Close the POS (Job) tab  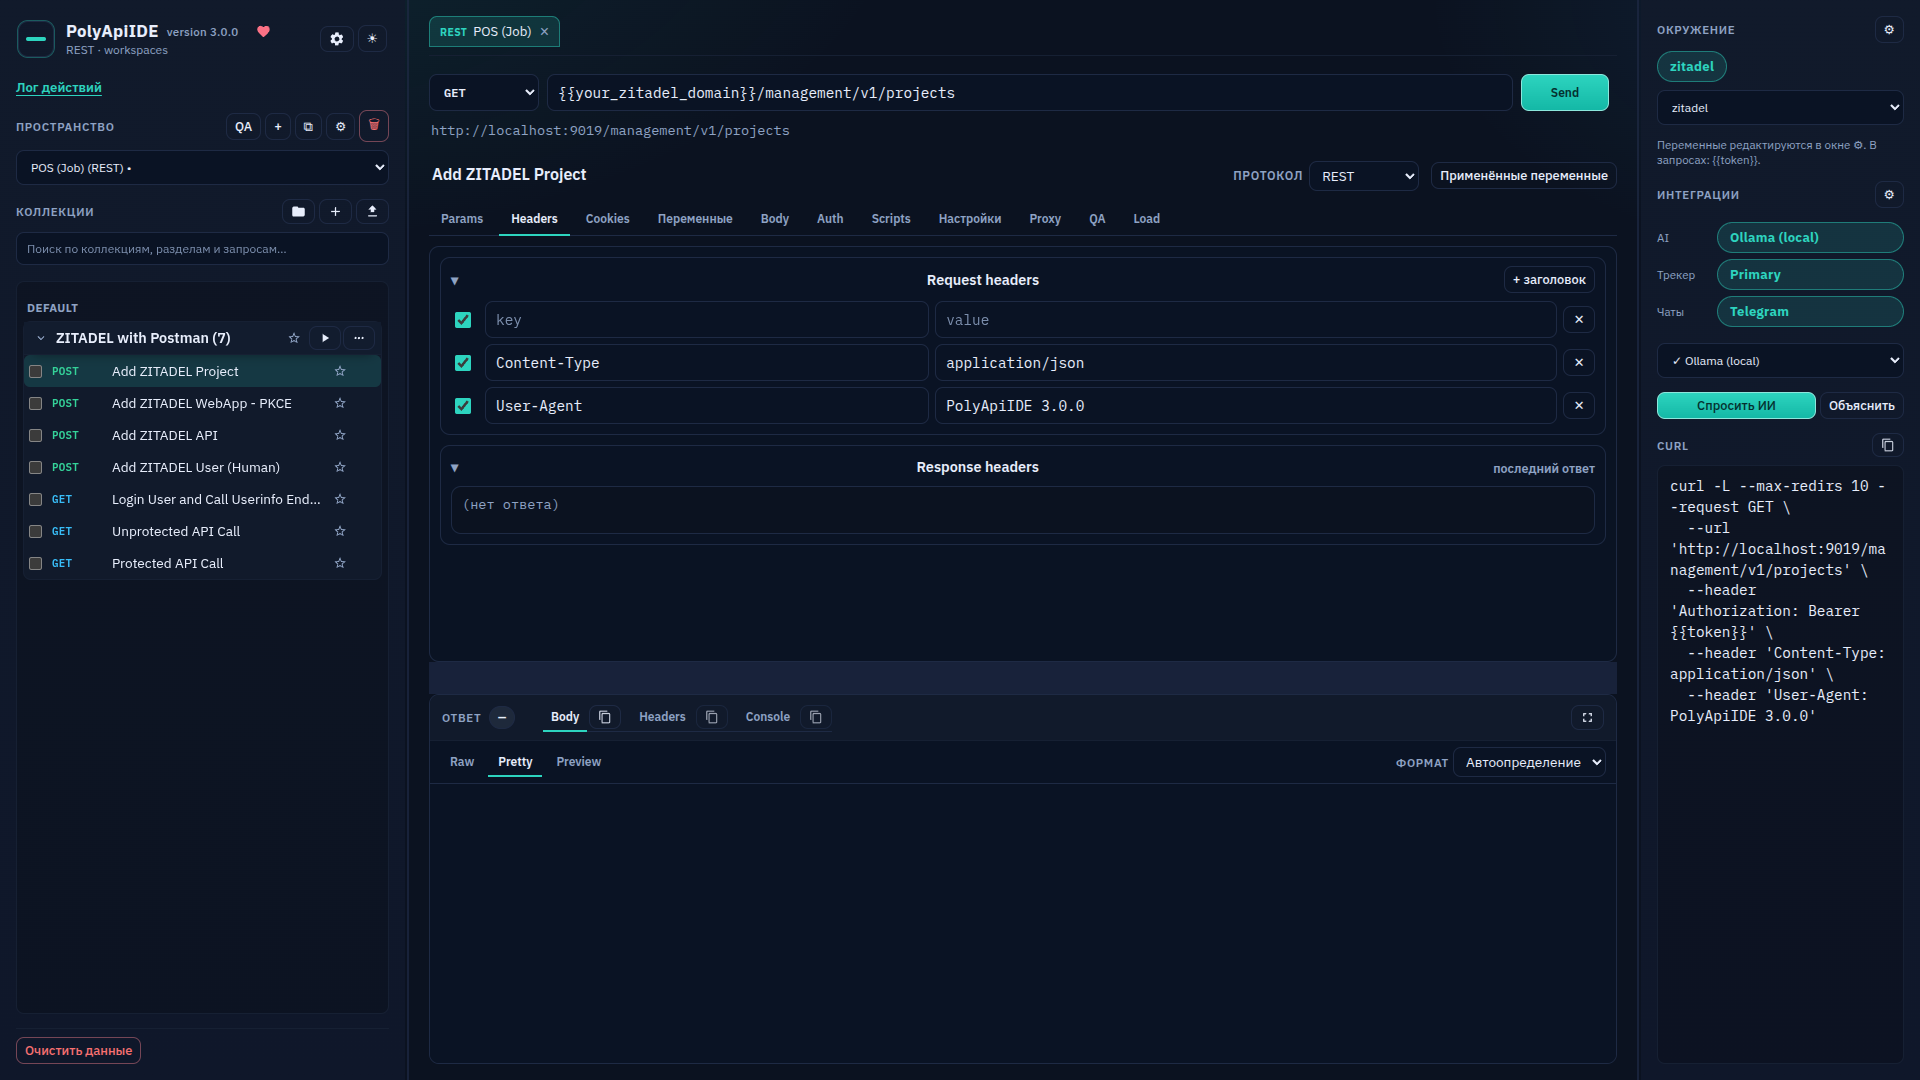tap(544, 32)
